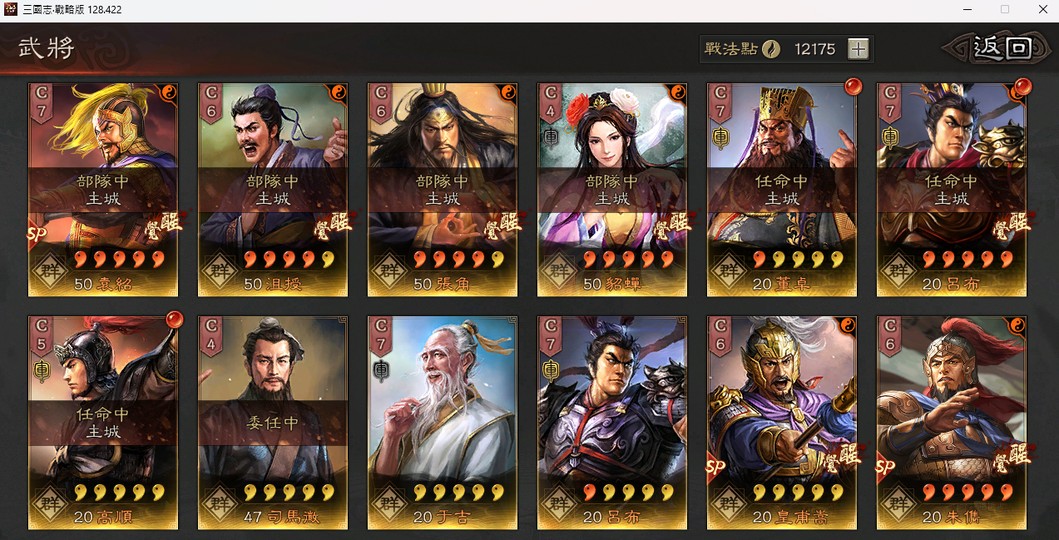
Task: Click the 車 troop icon on 貂蟬 card
Action: pos(550,138)
